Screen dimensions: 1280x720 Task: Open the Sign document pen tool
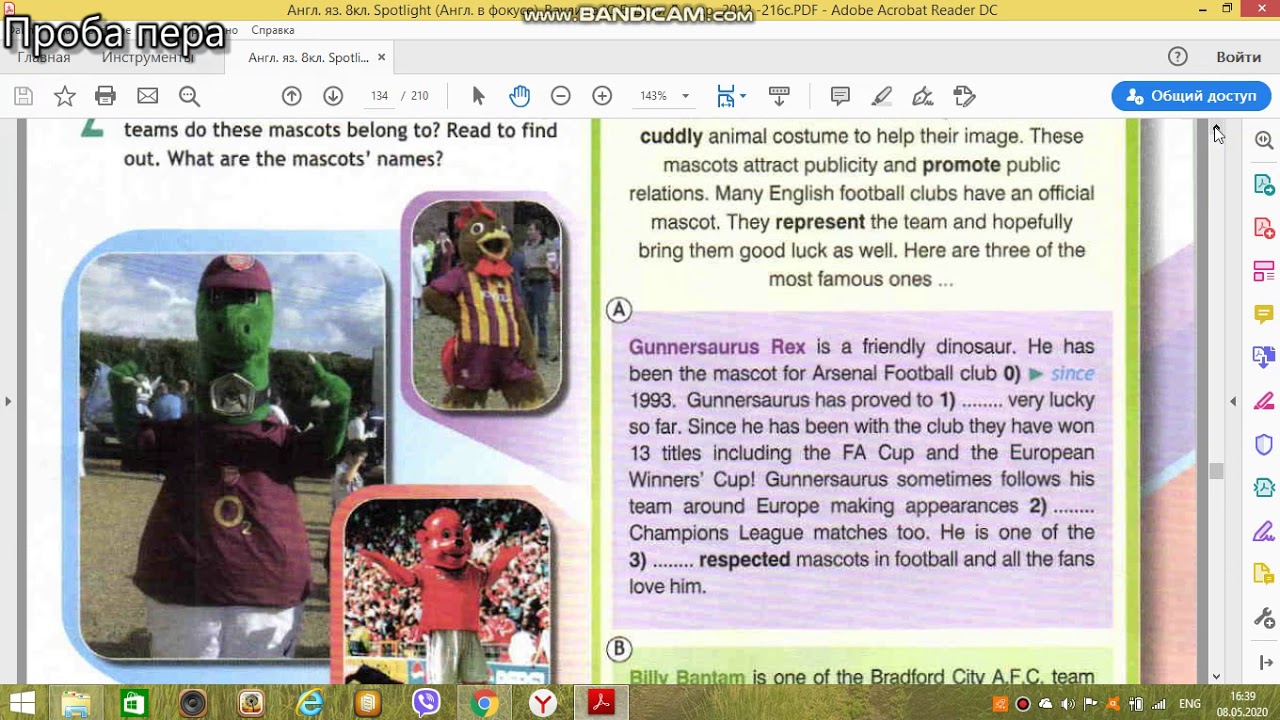(x=922, y=96)
